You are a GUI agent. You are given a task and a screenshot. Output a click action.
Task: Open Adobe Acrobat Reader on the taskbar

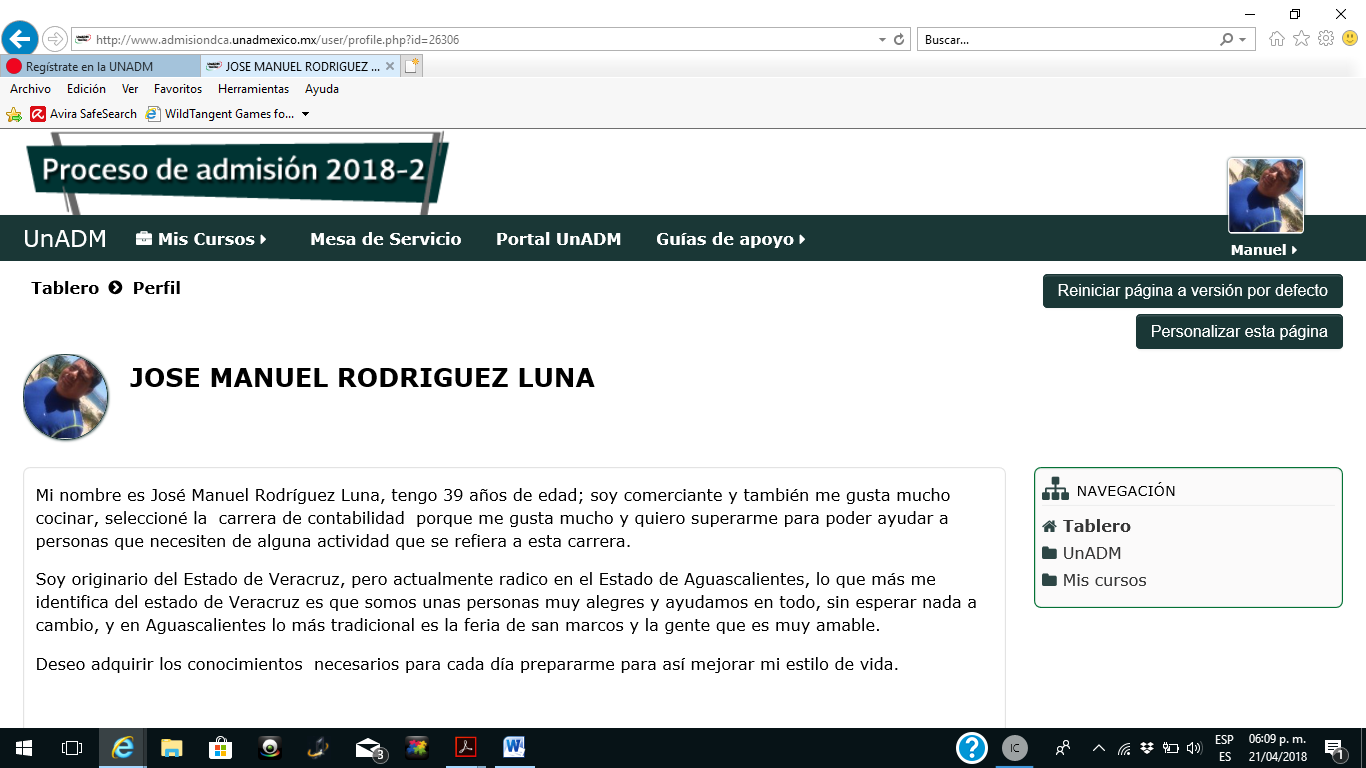[466, 748]
